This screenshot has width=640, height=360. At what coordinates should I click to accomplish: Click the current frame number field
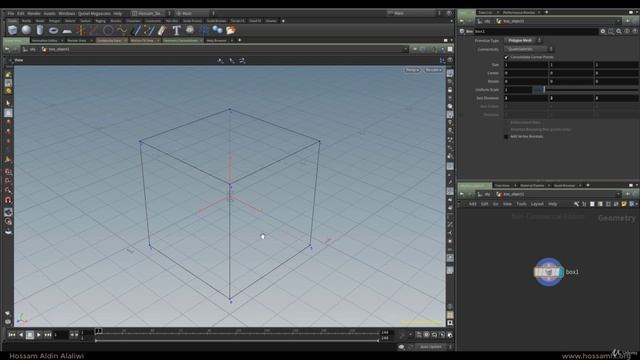pyautogui.click(x=61, y=335)
